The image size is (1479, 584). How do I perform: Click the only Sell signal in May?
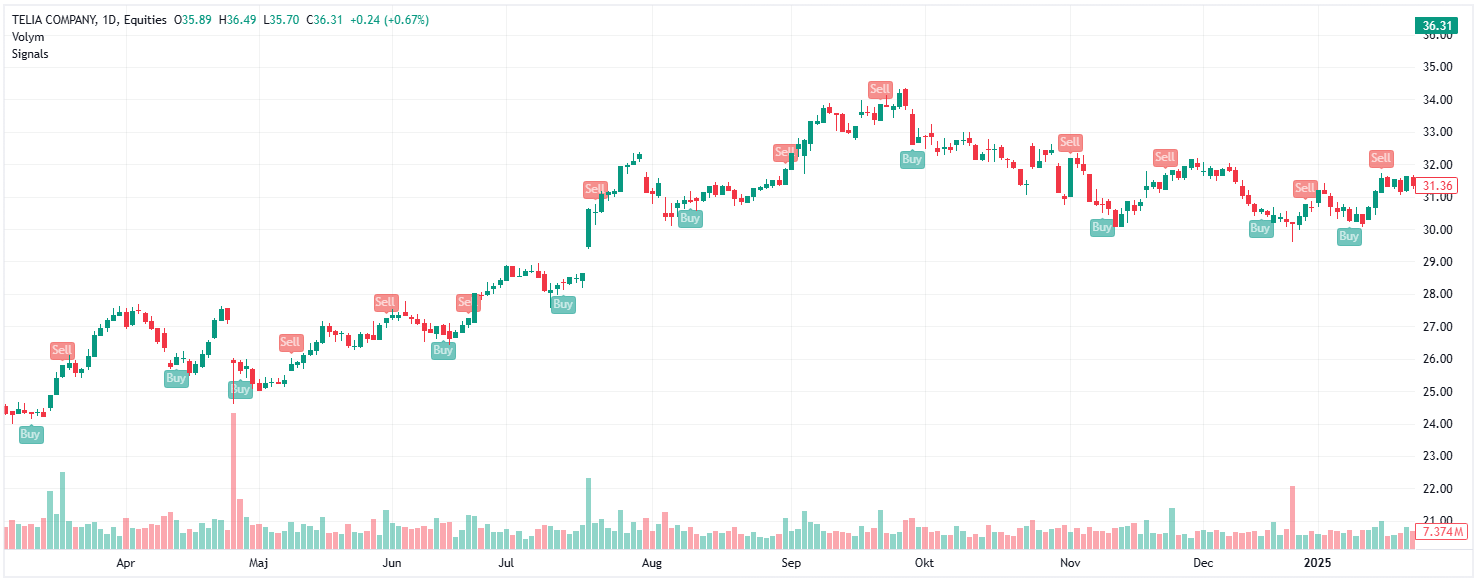click(x=290, y=342)
